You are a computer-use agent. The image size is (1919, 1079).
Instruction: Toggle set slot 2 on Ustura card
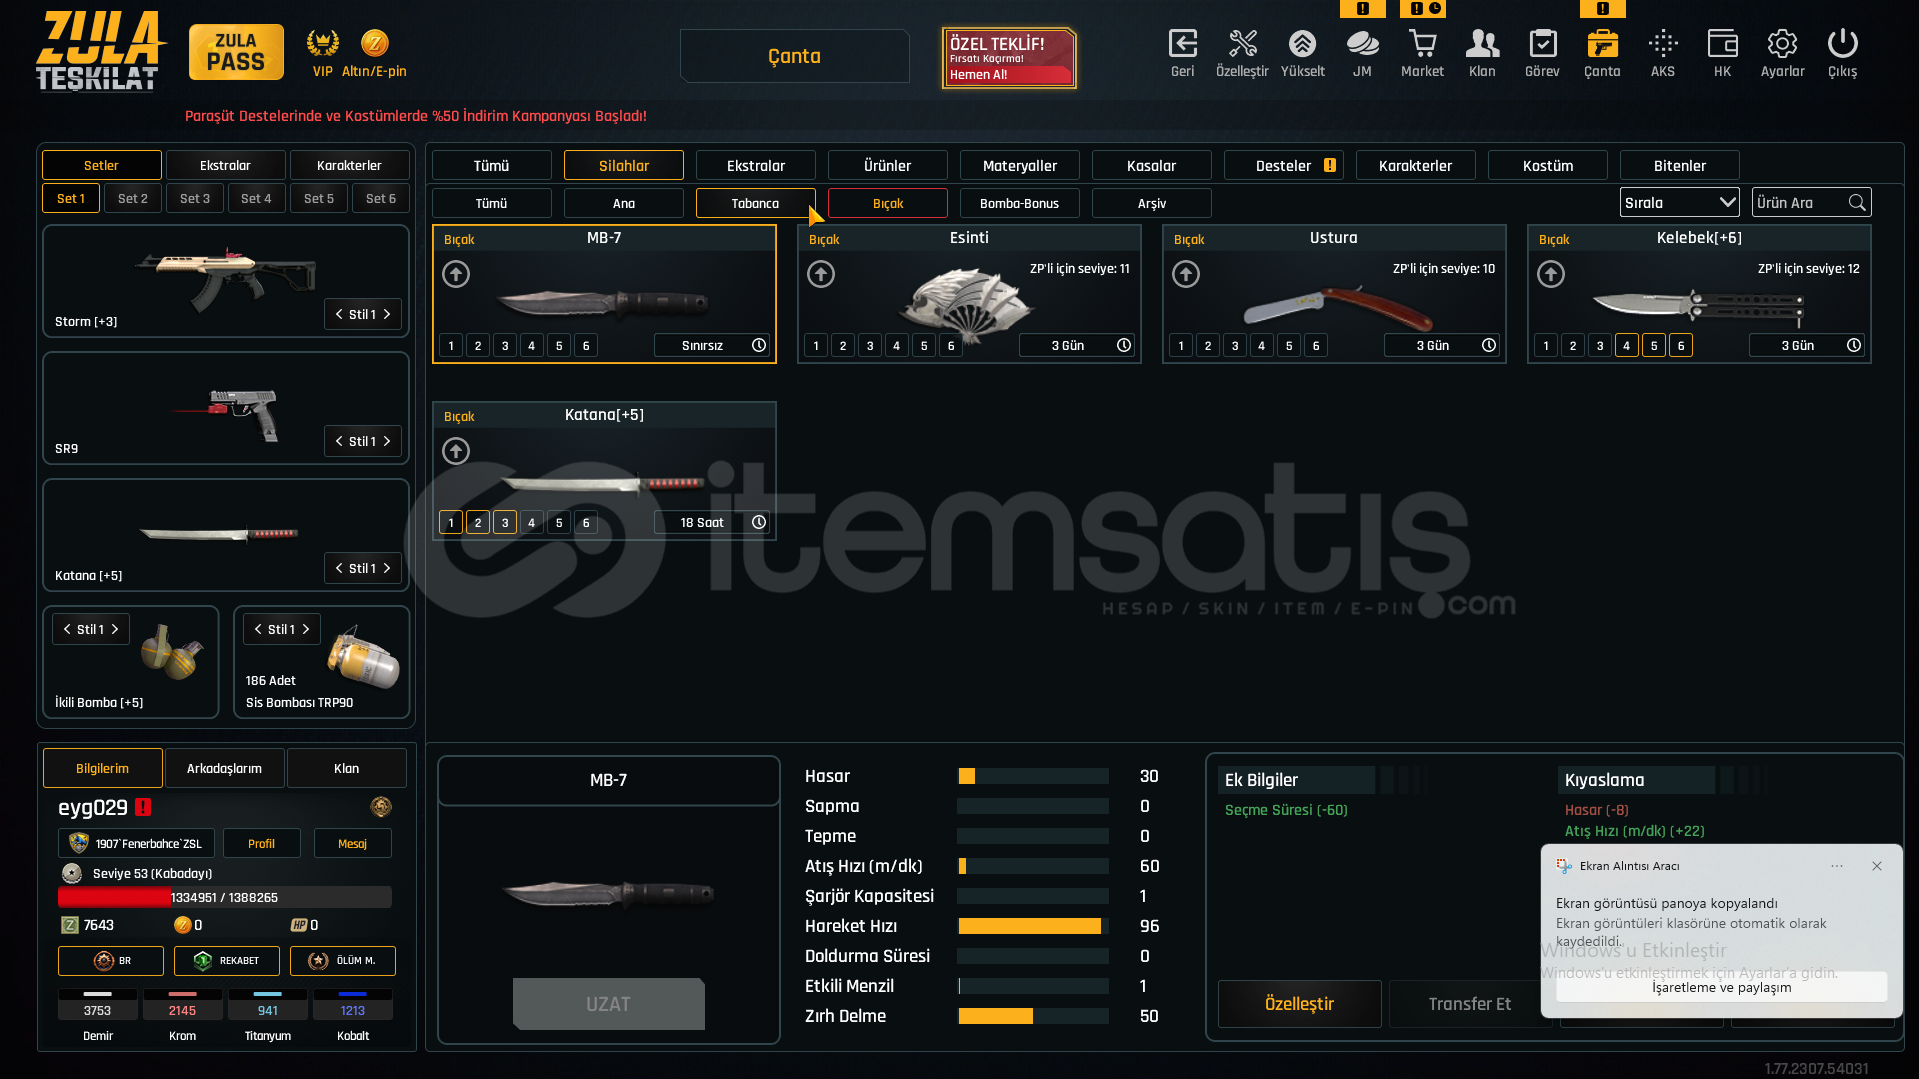click(x=1208, y=346)
